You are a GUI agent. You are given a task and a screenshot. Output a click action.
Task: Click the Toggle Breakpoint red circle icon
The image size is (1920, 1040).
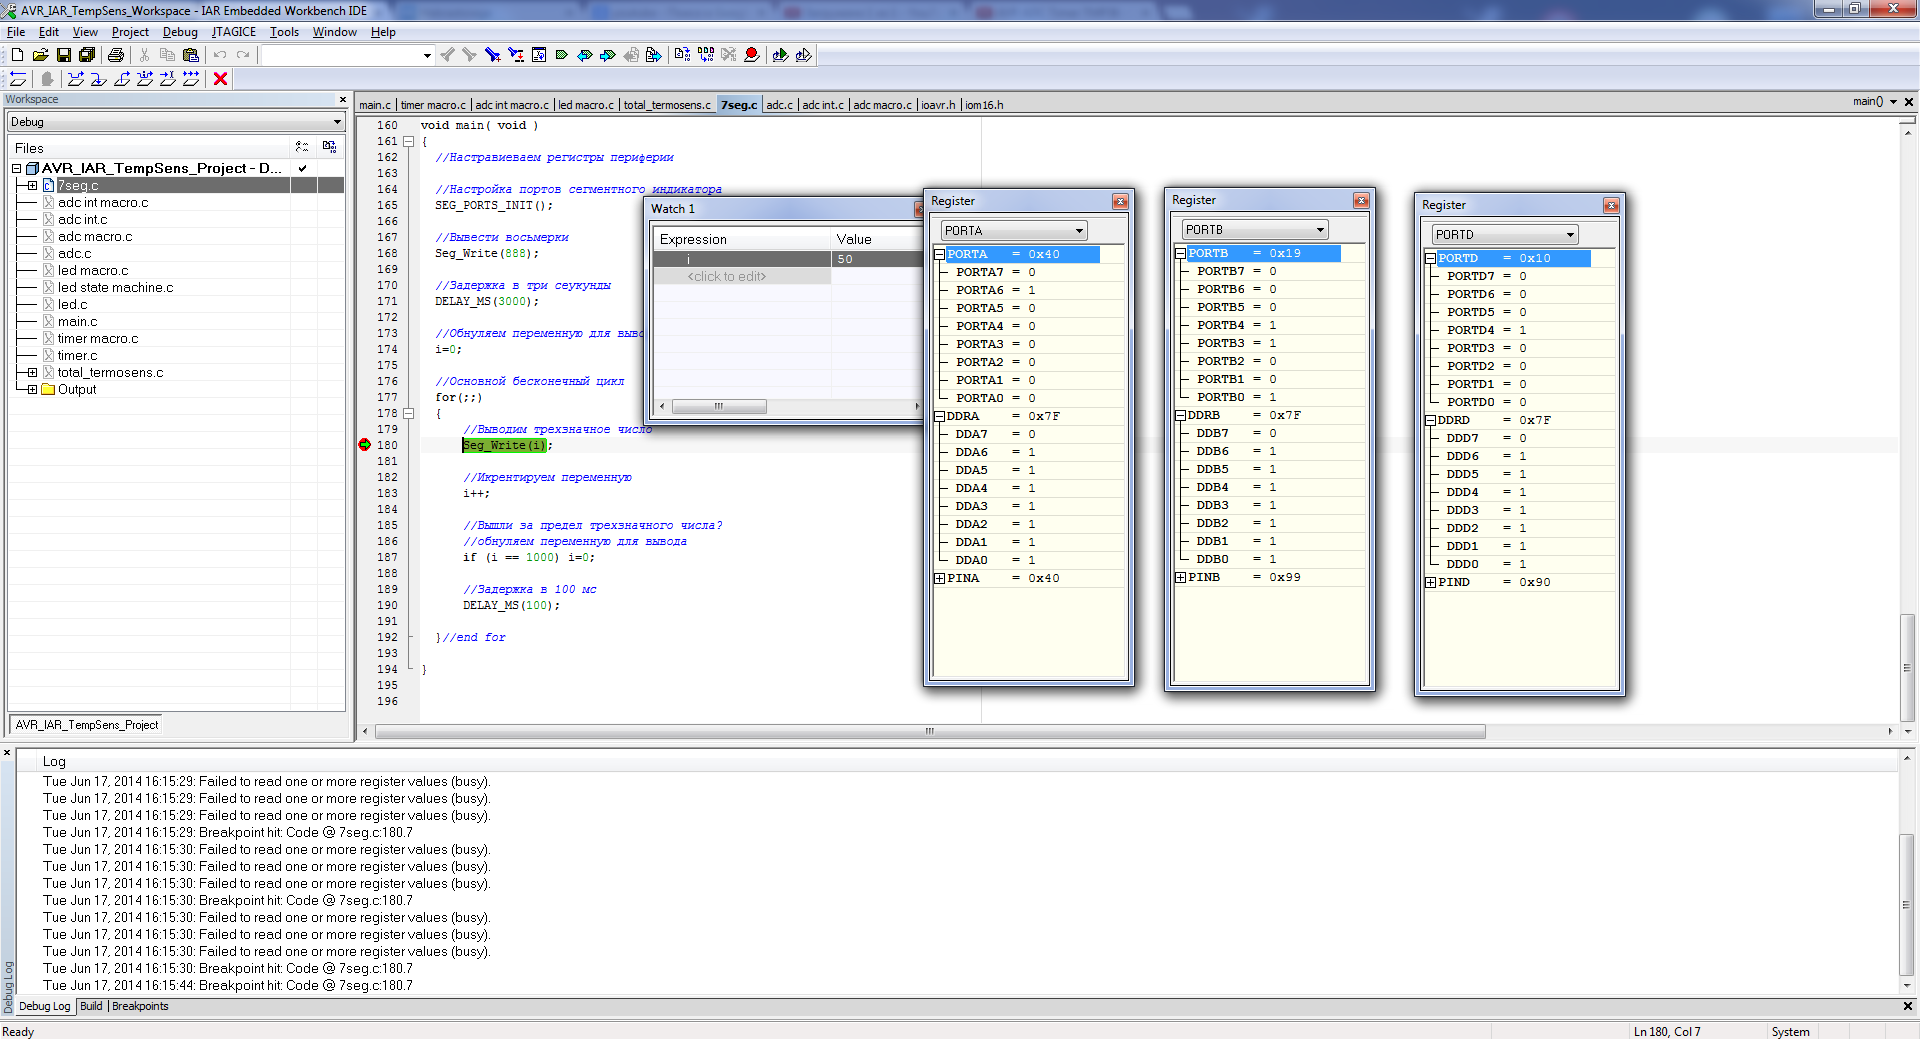752,55
